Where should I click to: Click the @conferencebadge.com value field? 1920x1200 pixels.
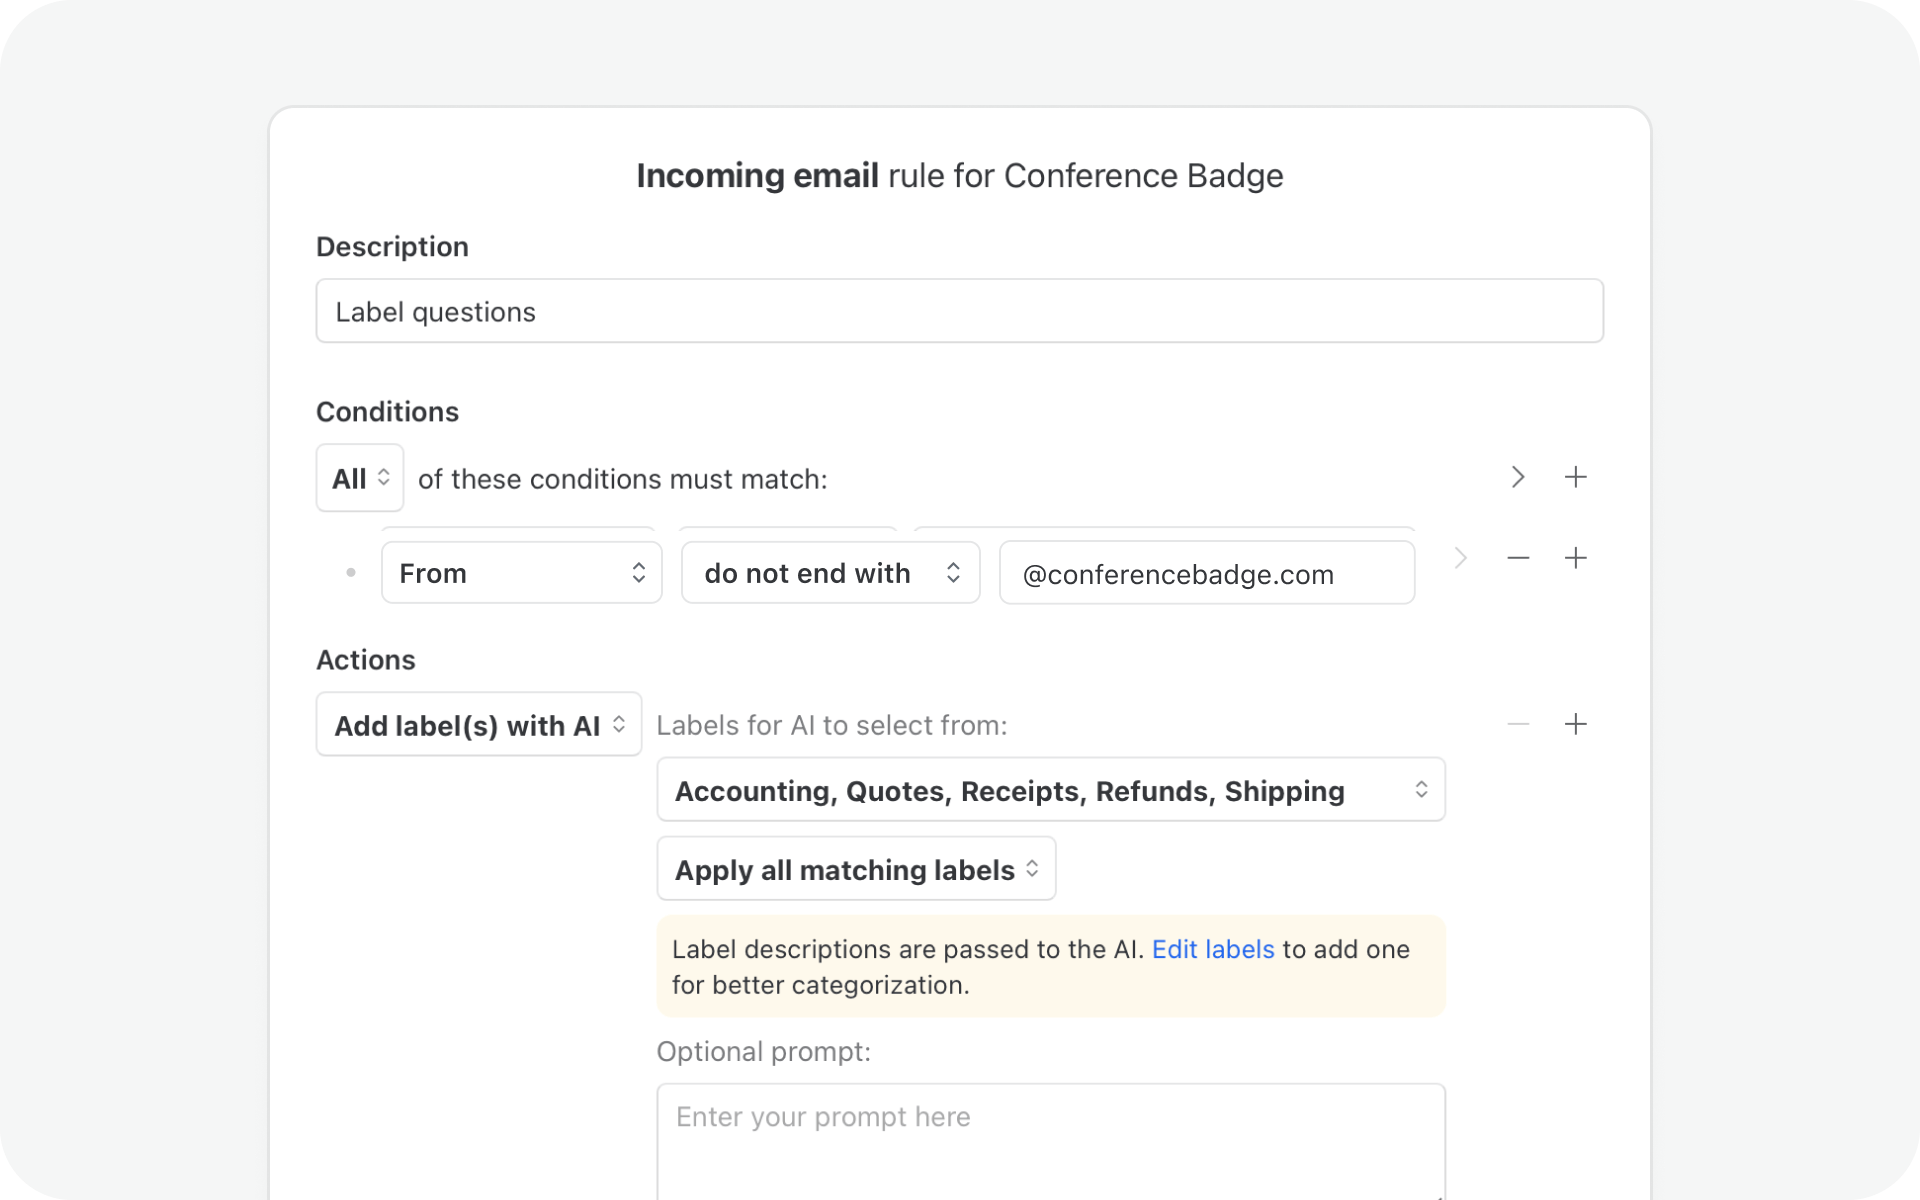(x=1206, y=574)
